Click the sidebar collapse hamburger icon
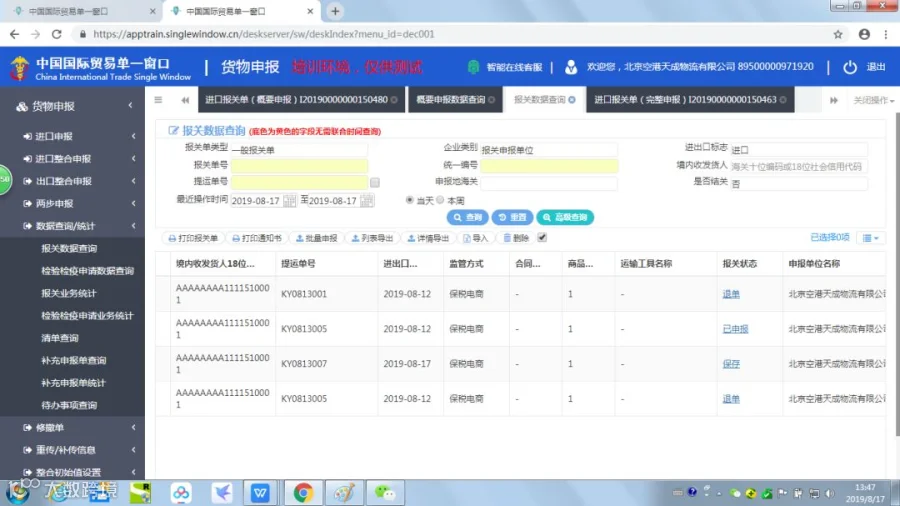 tap(158, 100)
